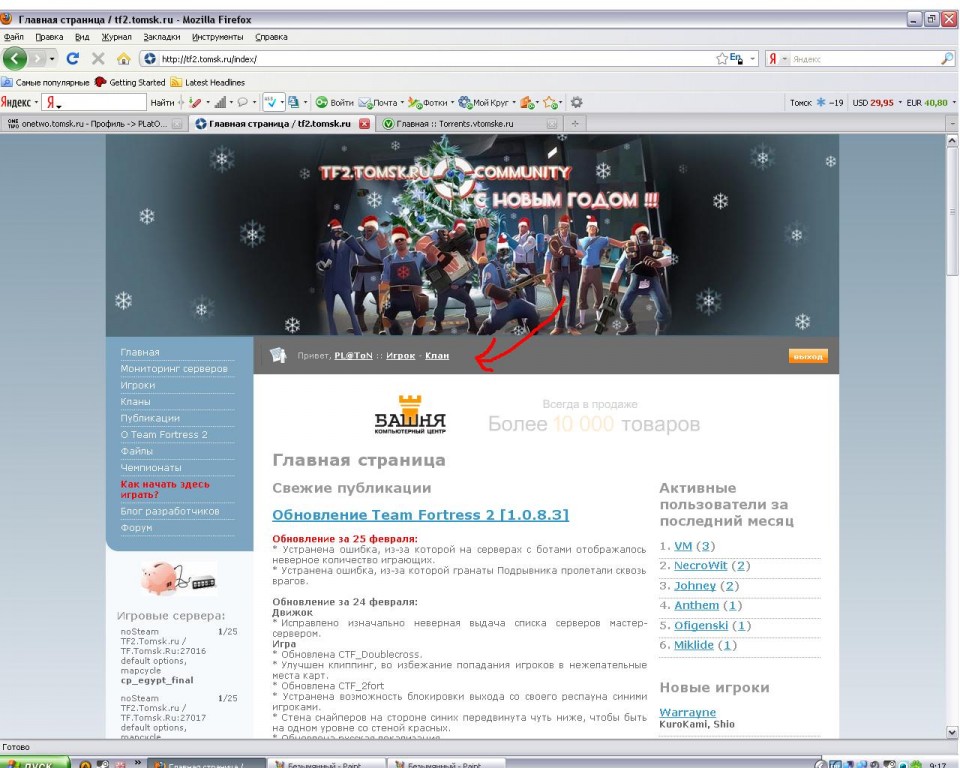960x768 pixels.
Task: Open the Журнал menu
Action: coord(116,37)
